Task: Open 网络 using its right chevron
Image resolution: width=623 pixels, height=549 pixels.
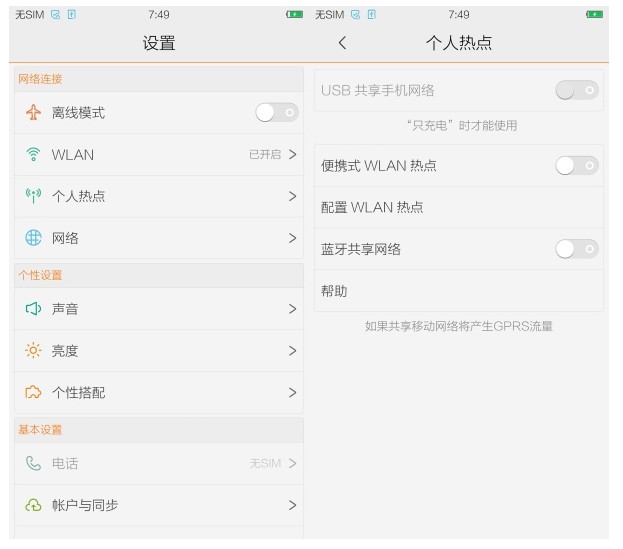Action: [x=292, y=238]
